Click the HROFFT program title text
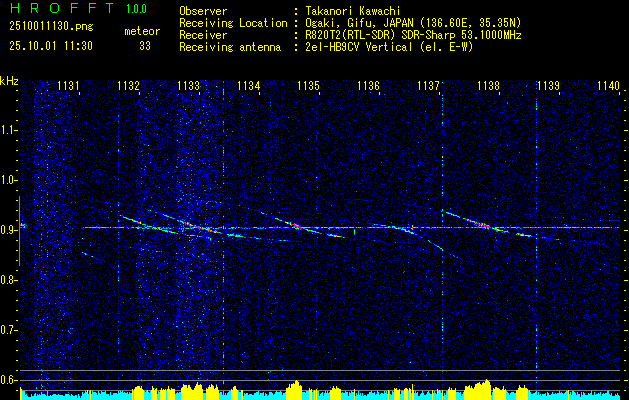 [61, 8]
